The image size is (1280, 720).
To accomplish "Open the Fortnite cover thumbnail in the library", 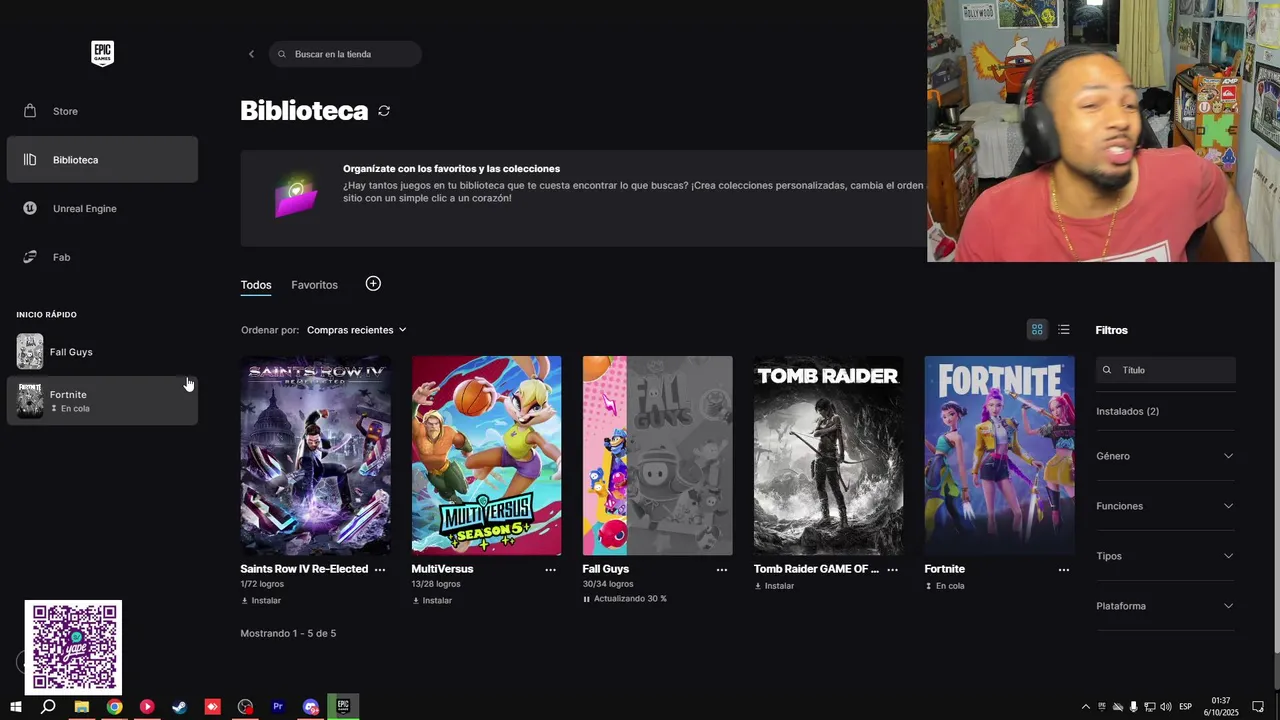I will (x=999, y=455).
